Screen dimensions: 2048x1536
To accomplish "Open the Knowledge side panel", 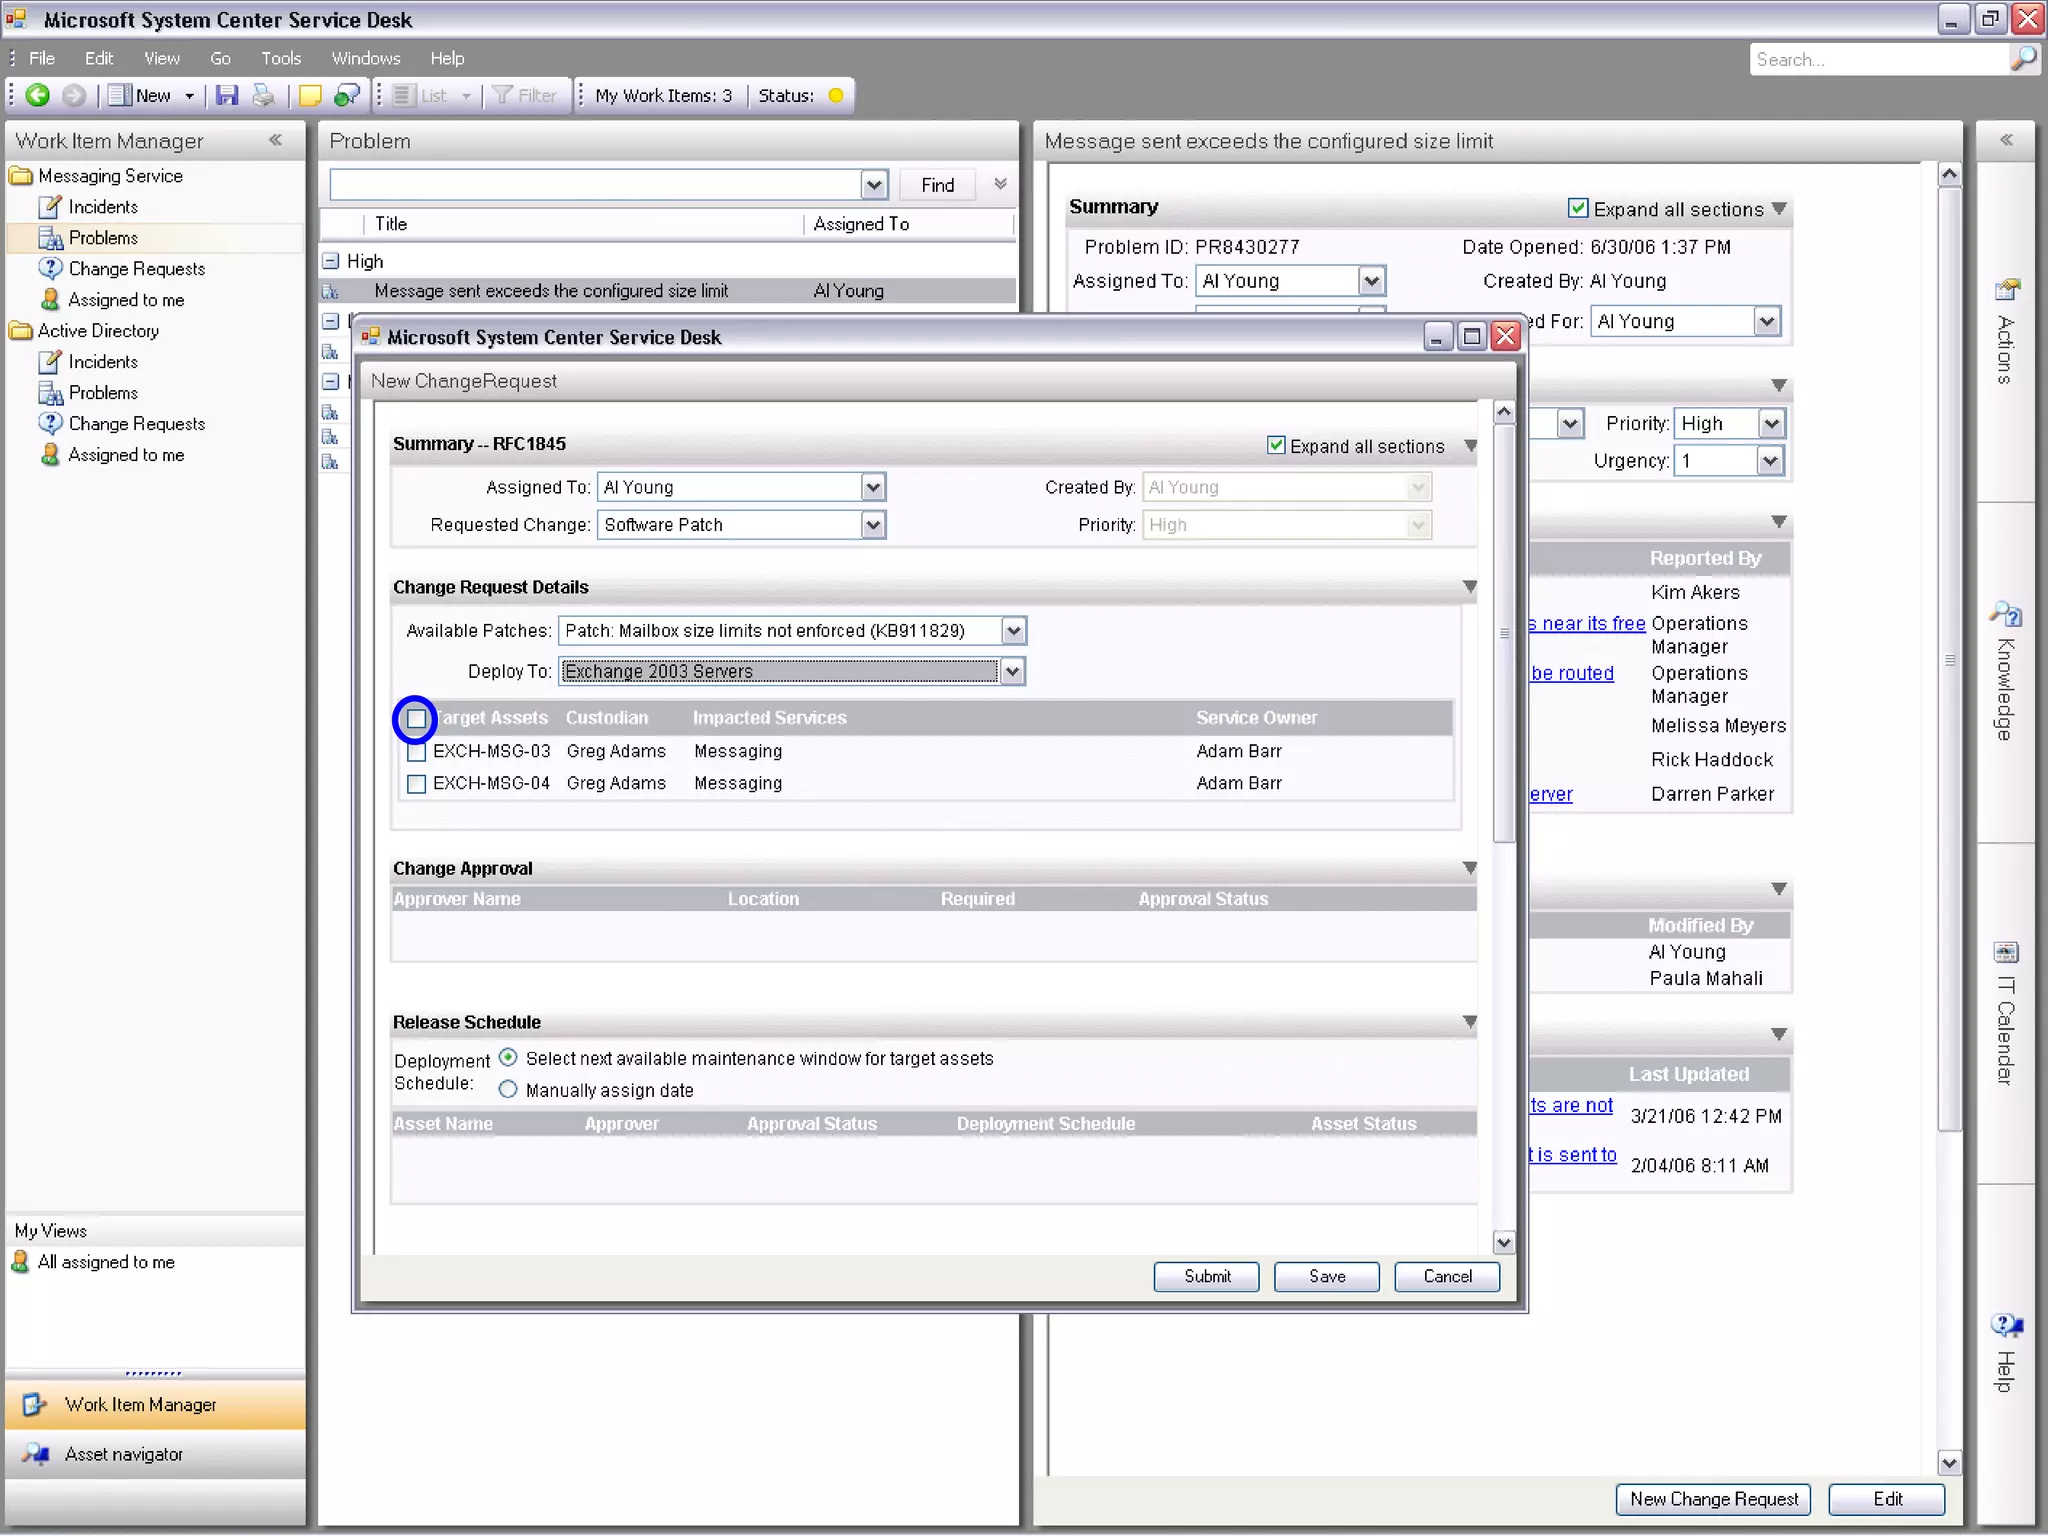I will tap(2005, 672).
